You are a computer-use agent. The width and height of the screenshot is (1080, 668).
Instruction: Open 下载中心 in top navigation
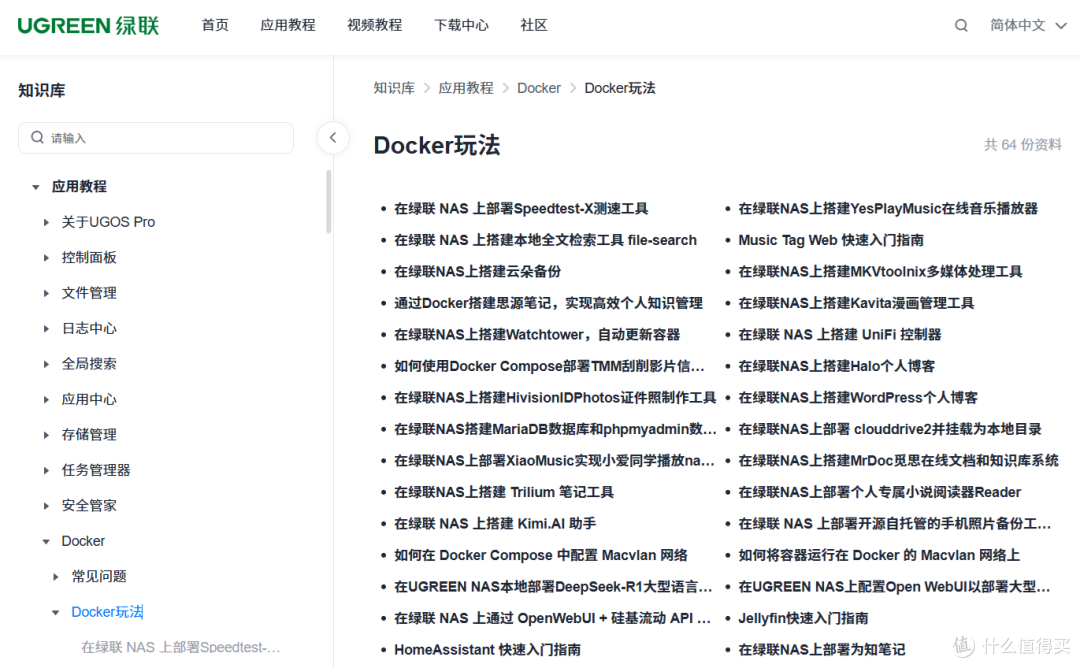click(461, 25)
